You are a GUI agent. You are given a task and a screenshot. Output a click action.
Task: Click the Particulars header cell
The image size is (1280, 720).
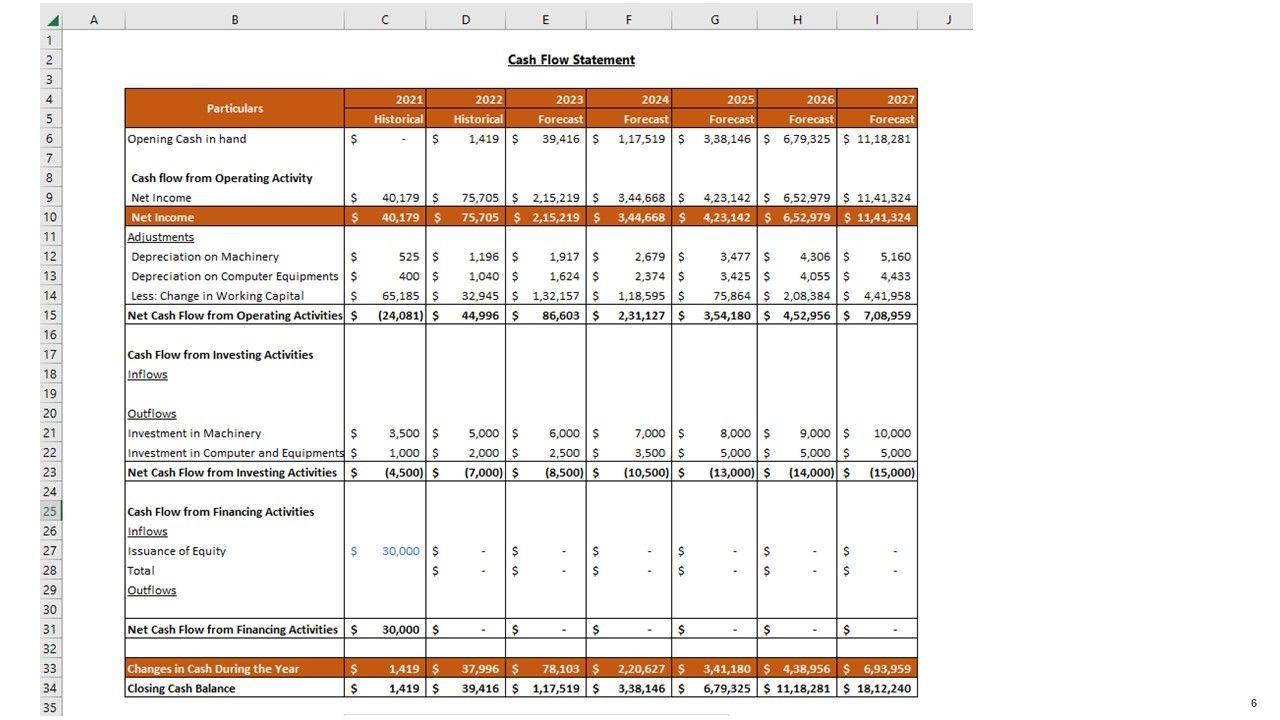coord(235,108)
